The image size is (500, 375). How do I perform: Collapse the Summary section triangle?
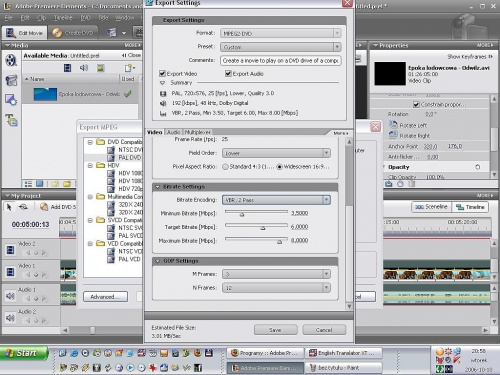click(x=163, y=83)
